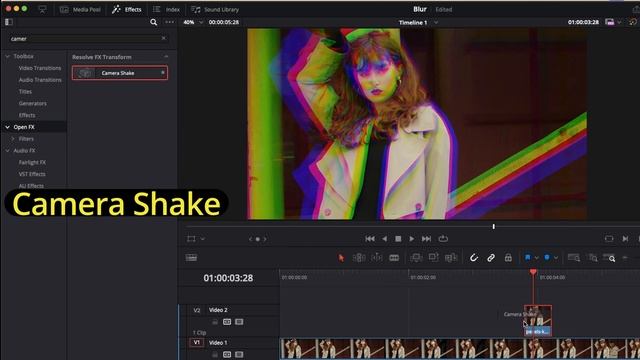Collapse the Audio FX section

tap(7, 151)
